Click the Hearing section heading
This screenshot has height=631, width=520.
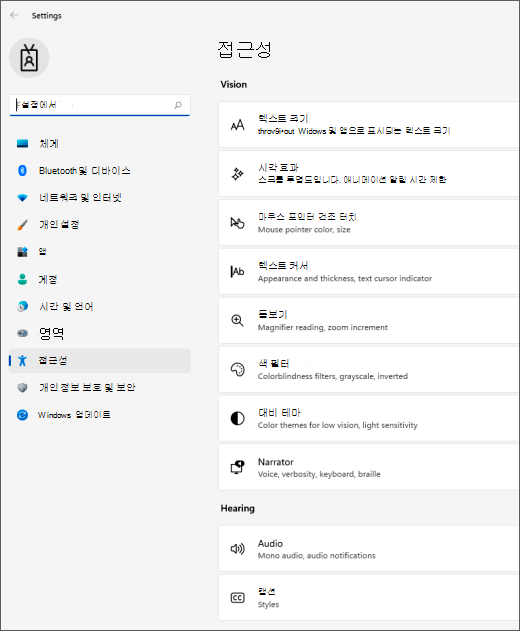[237, 508]
